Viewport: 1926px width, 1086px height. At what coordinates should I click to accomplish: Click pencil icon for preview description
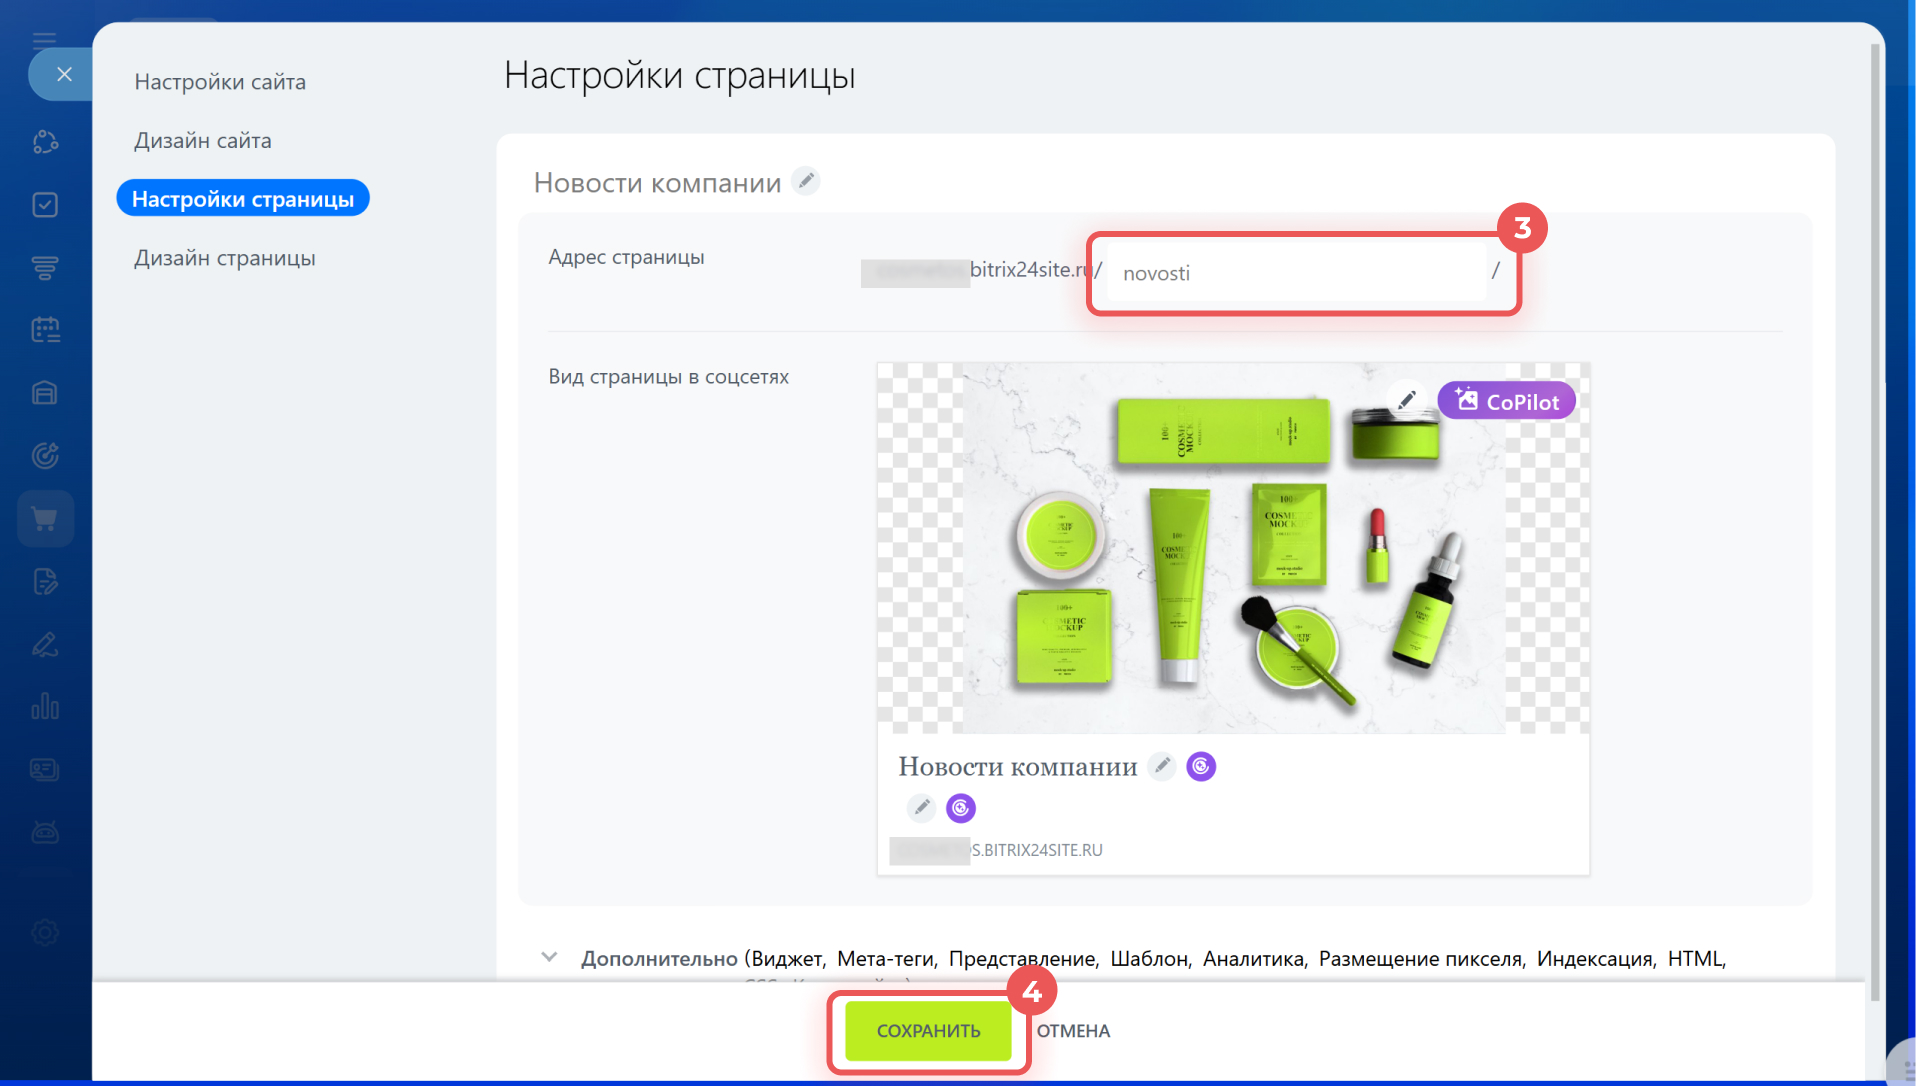(921, 807)
